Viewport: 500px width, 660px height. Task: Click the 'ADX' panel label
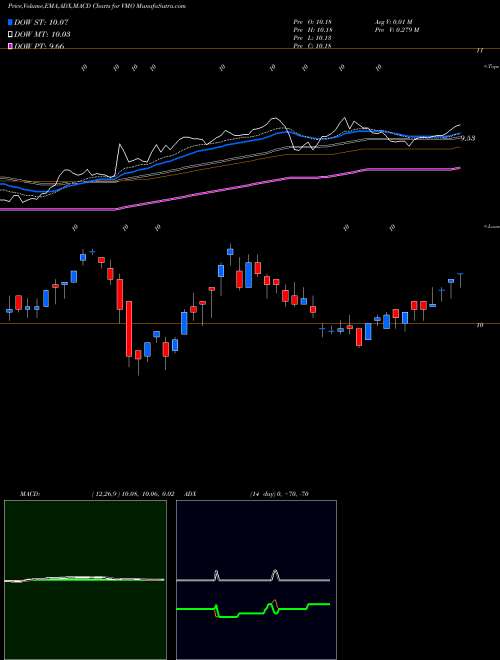(x=190, y=494)
